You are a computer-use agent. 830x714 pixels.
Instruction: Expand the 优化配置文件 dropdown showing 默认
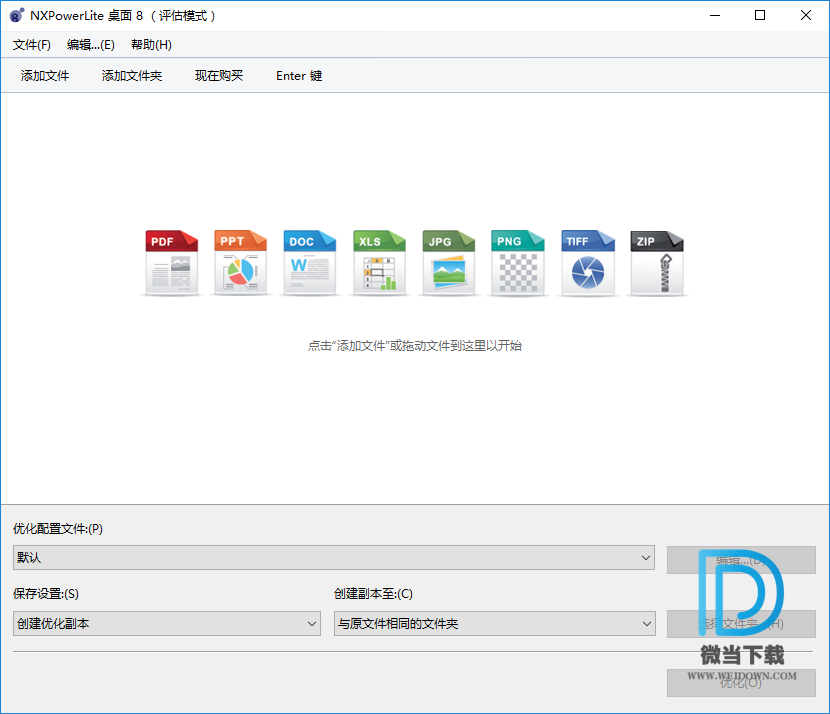click(334, 557)
